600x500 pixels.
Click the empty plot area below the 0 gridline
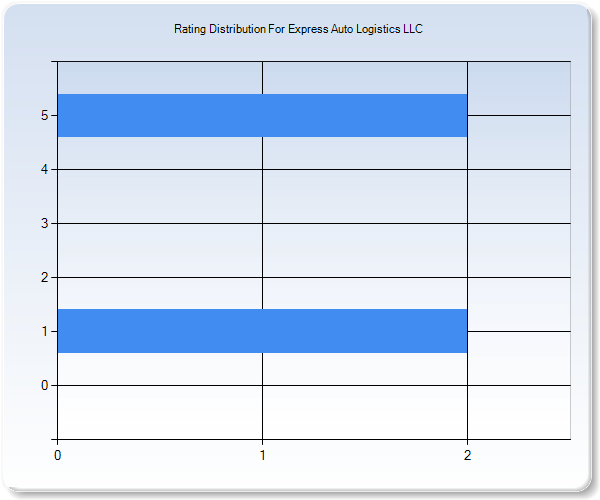313,412
